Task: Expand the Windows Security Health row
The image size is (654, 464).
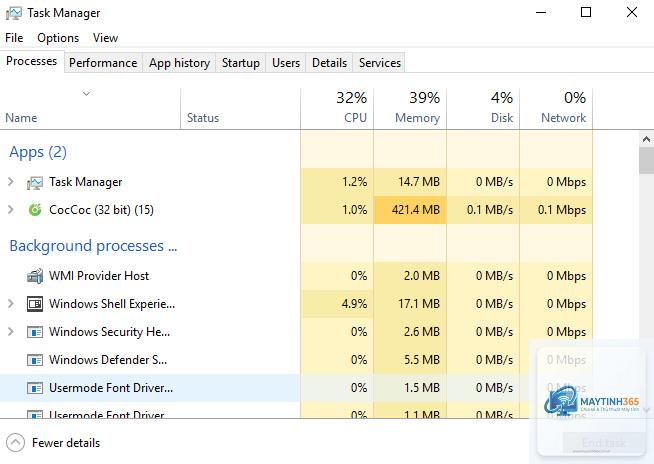Action: (x=11, y=332)
